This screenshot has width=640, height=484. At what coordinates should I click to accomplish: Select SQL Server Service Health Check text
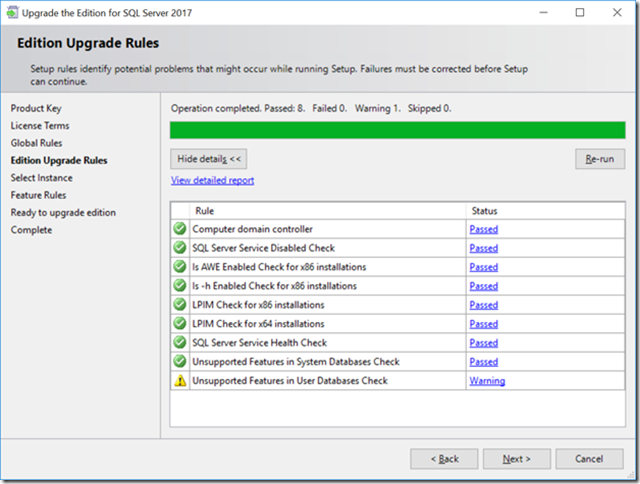tap(260, 343)
